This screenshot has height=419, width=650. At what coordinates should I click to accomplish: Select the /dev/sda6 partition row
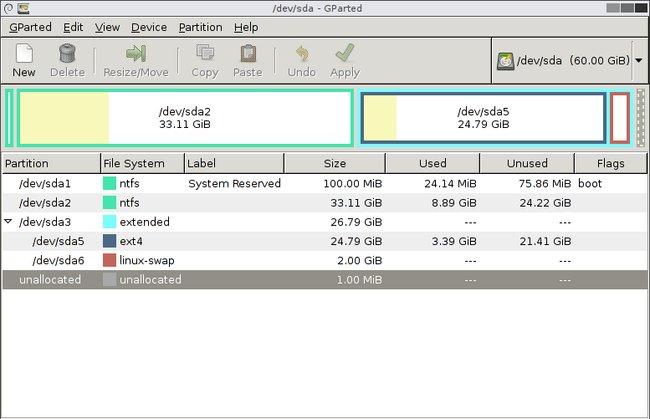tap(325, 260)
